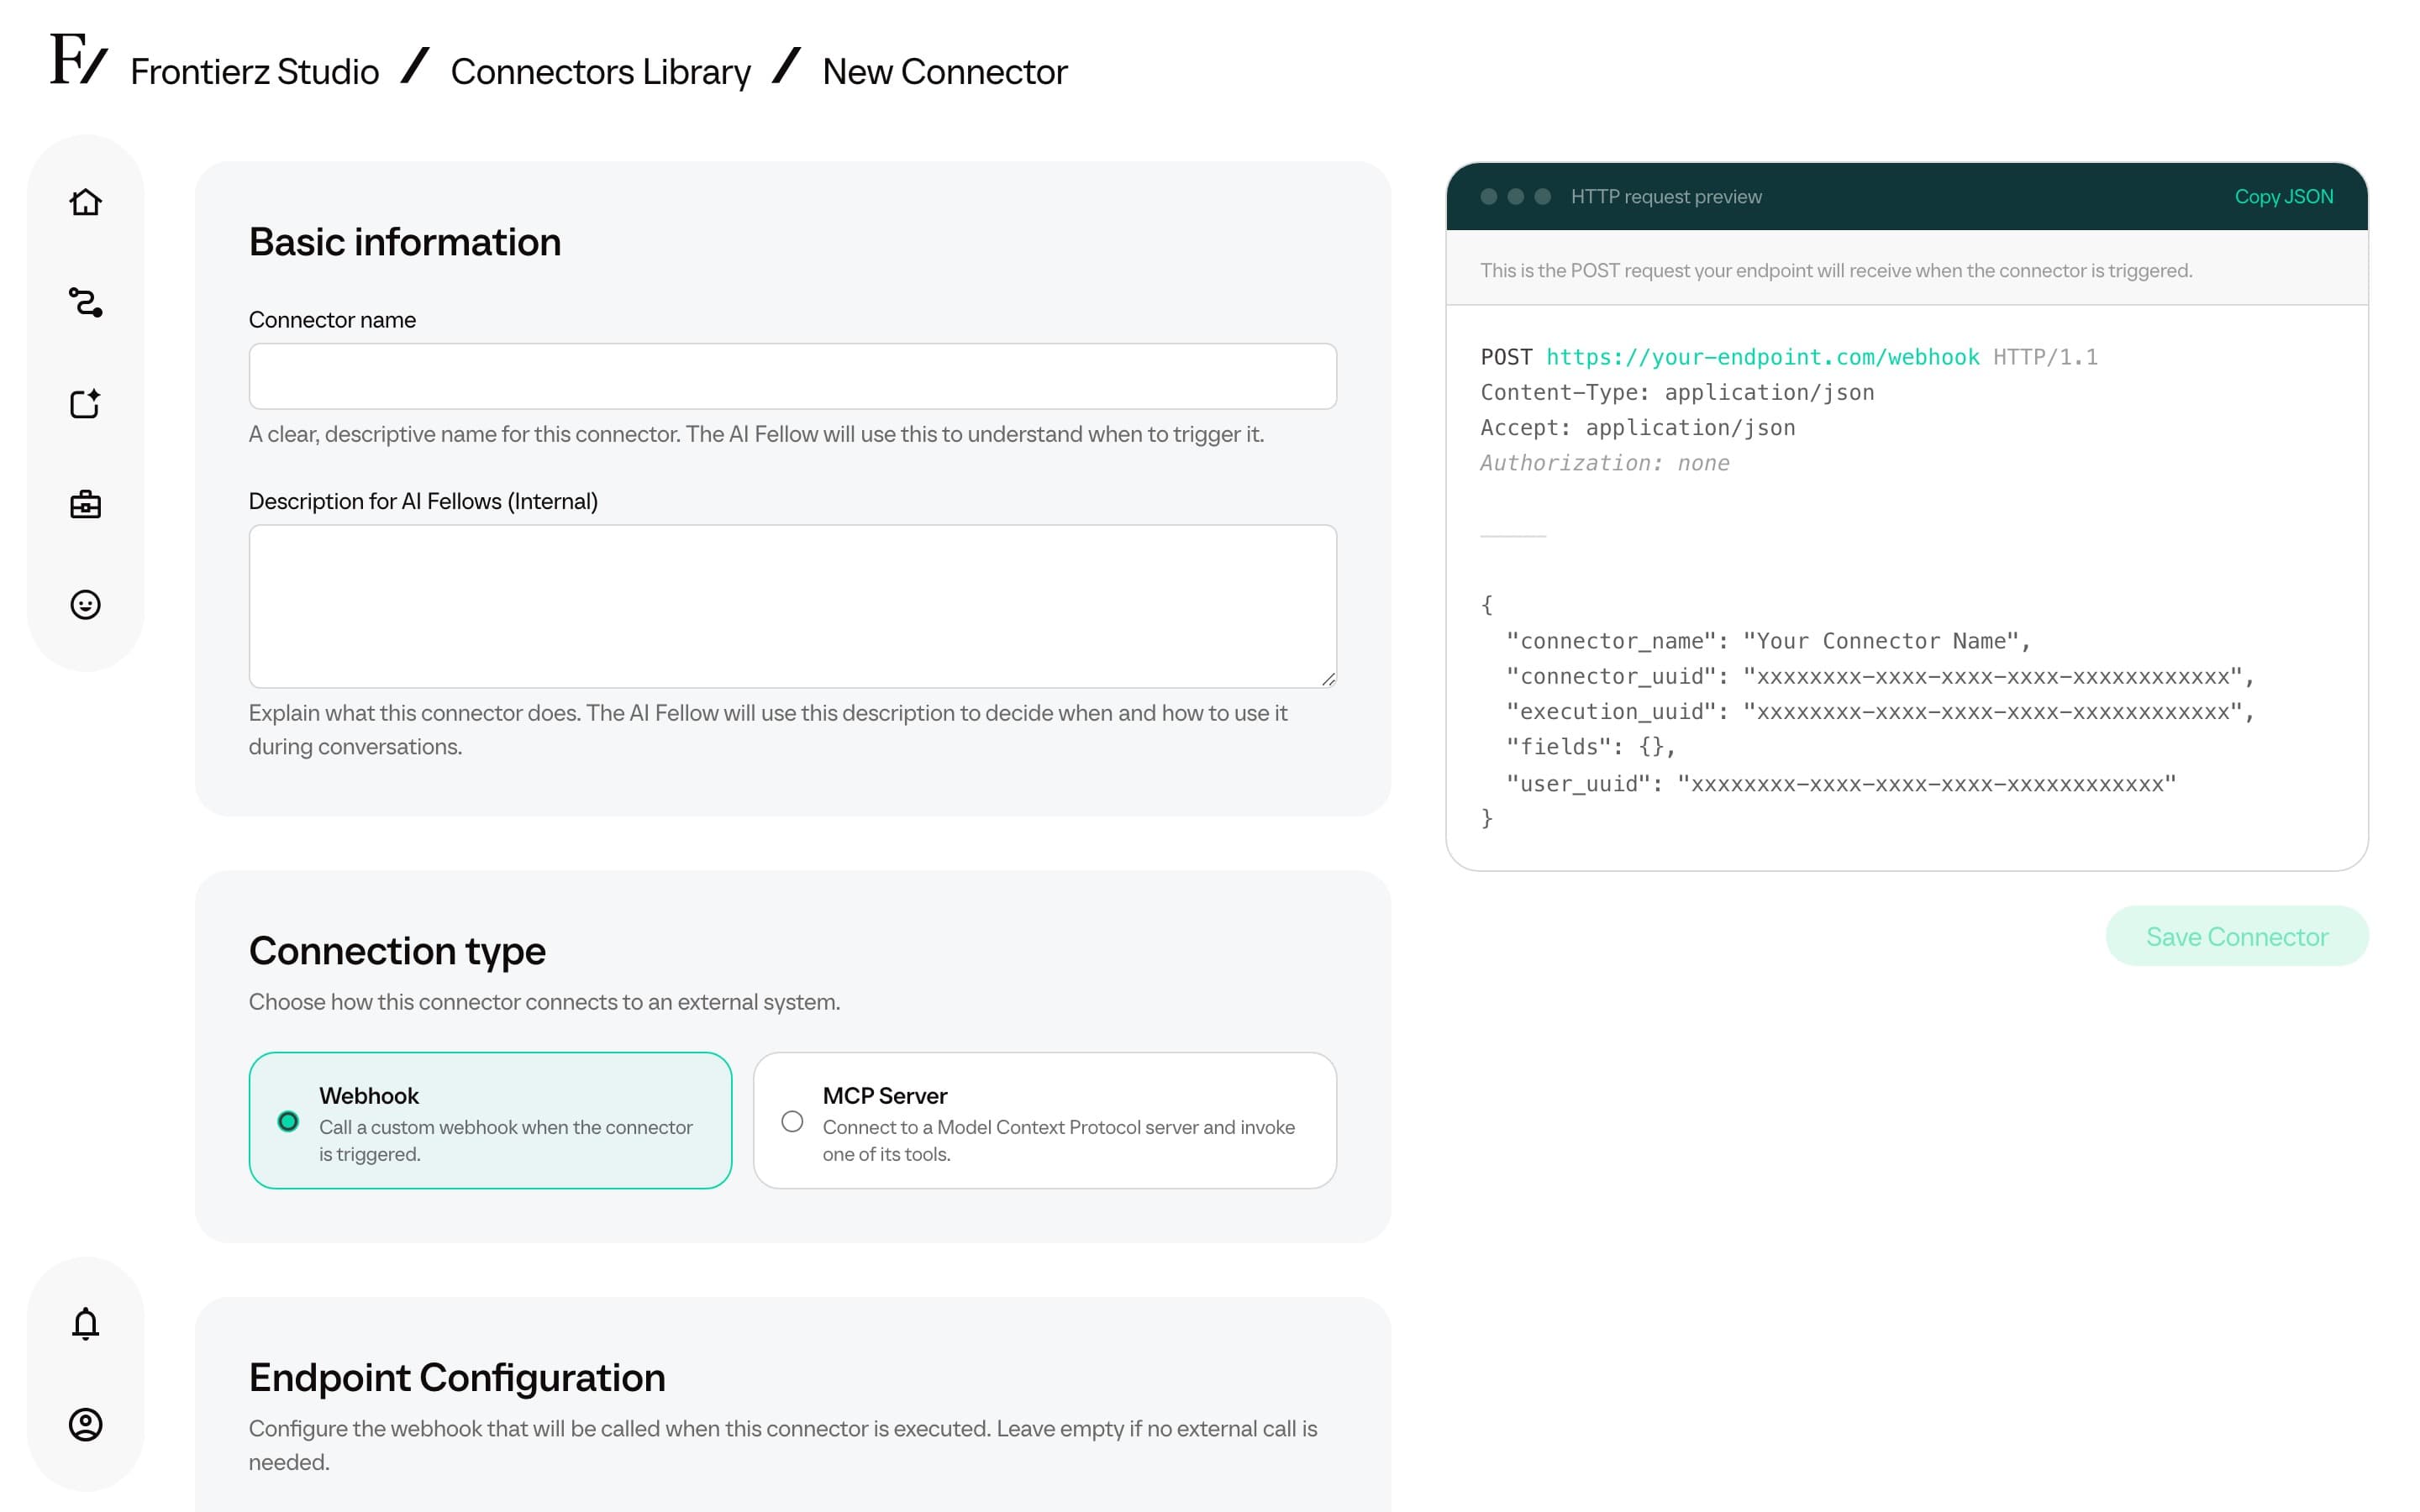2420x1512 pixels.
Task: Go to Frontierz Studio breadcrumb
Action: point(255,72)
